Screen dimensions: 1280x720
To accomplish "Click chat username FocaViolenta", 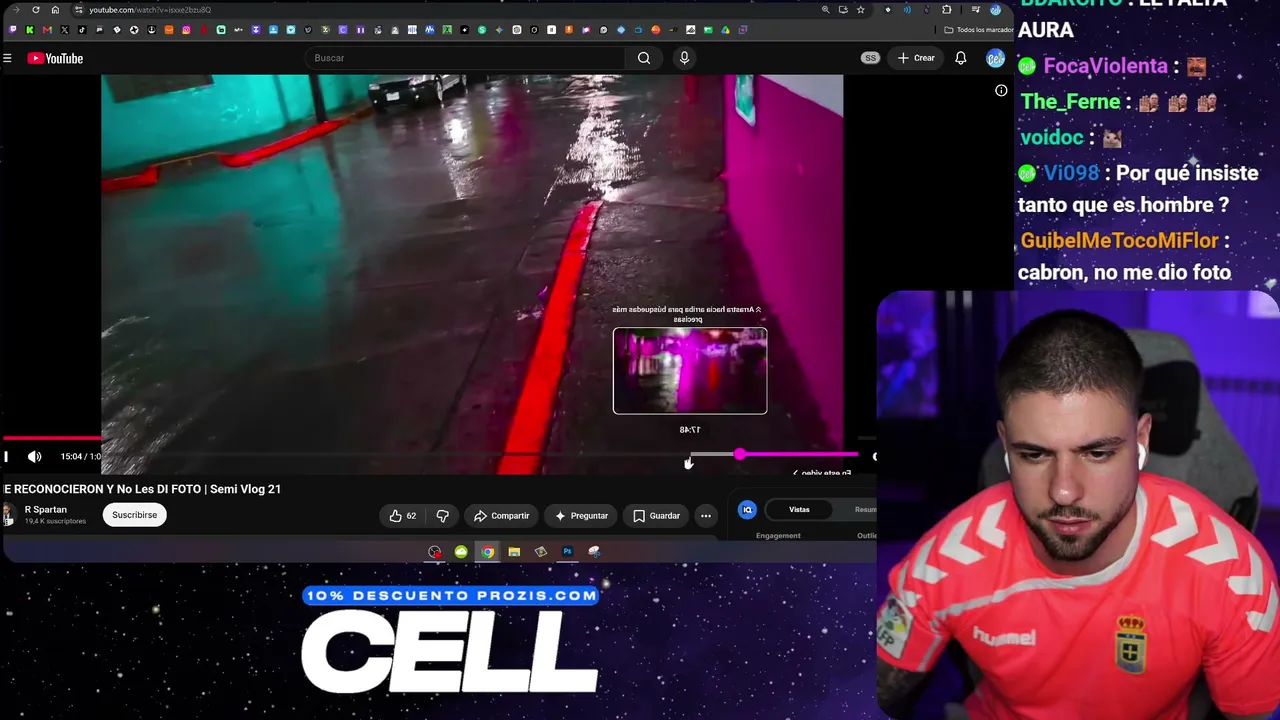I will 1105,66.
